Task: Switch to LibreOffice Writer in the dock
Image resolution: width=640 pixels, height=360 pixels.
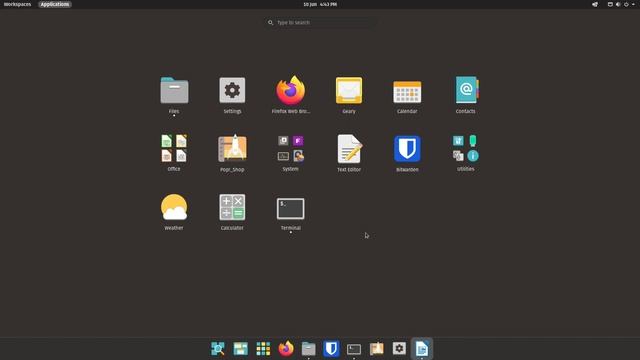Action: (422, 349)
